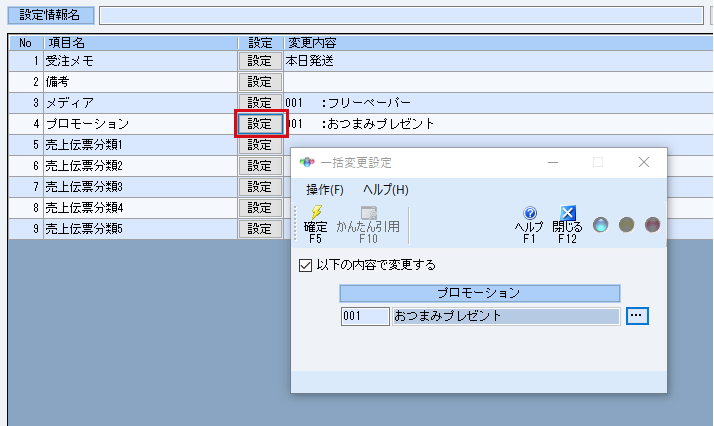Image resolution: width=714 pixels, height=426 pixels.
Task: Click the promotion code field 001
Action: [x=365, y=316]
